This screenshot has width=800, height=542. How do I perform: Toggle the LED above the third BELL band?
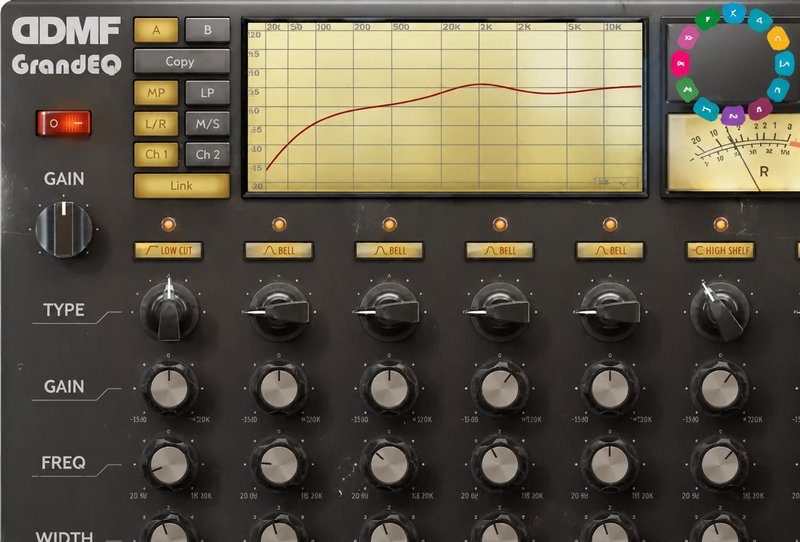[500, 224]
